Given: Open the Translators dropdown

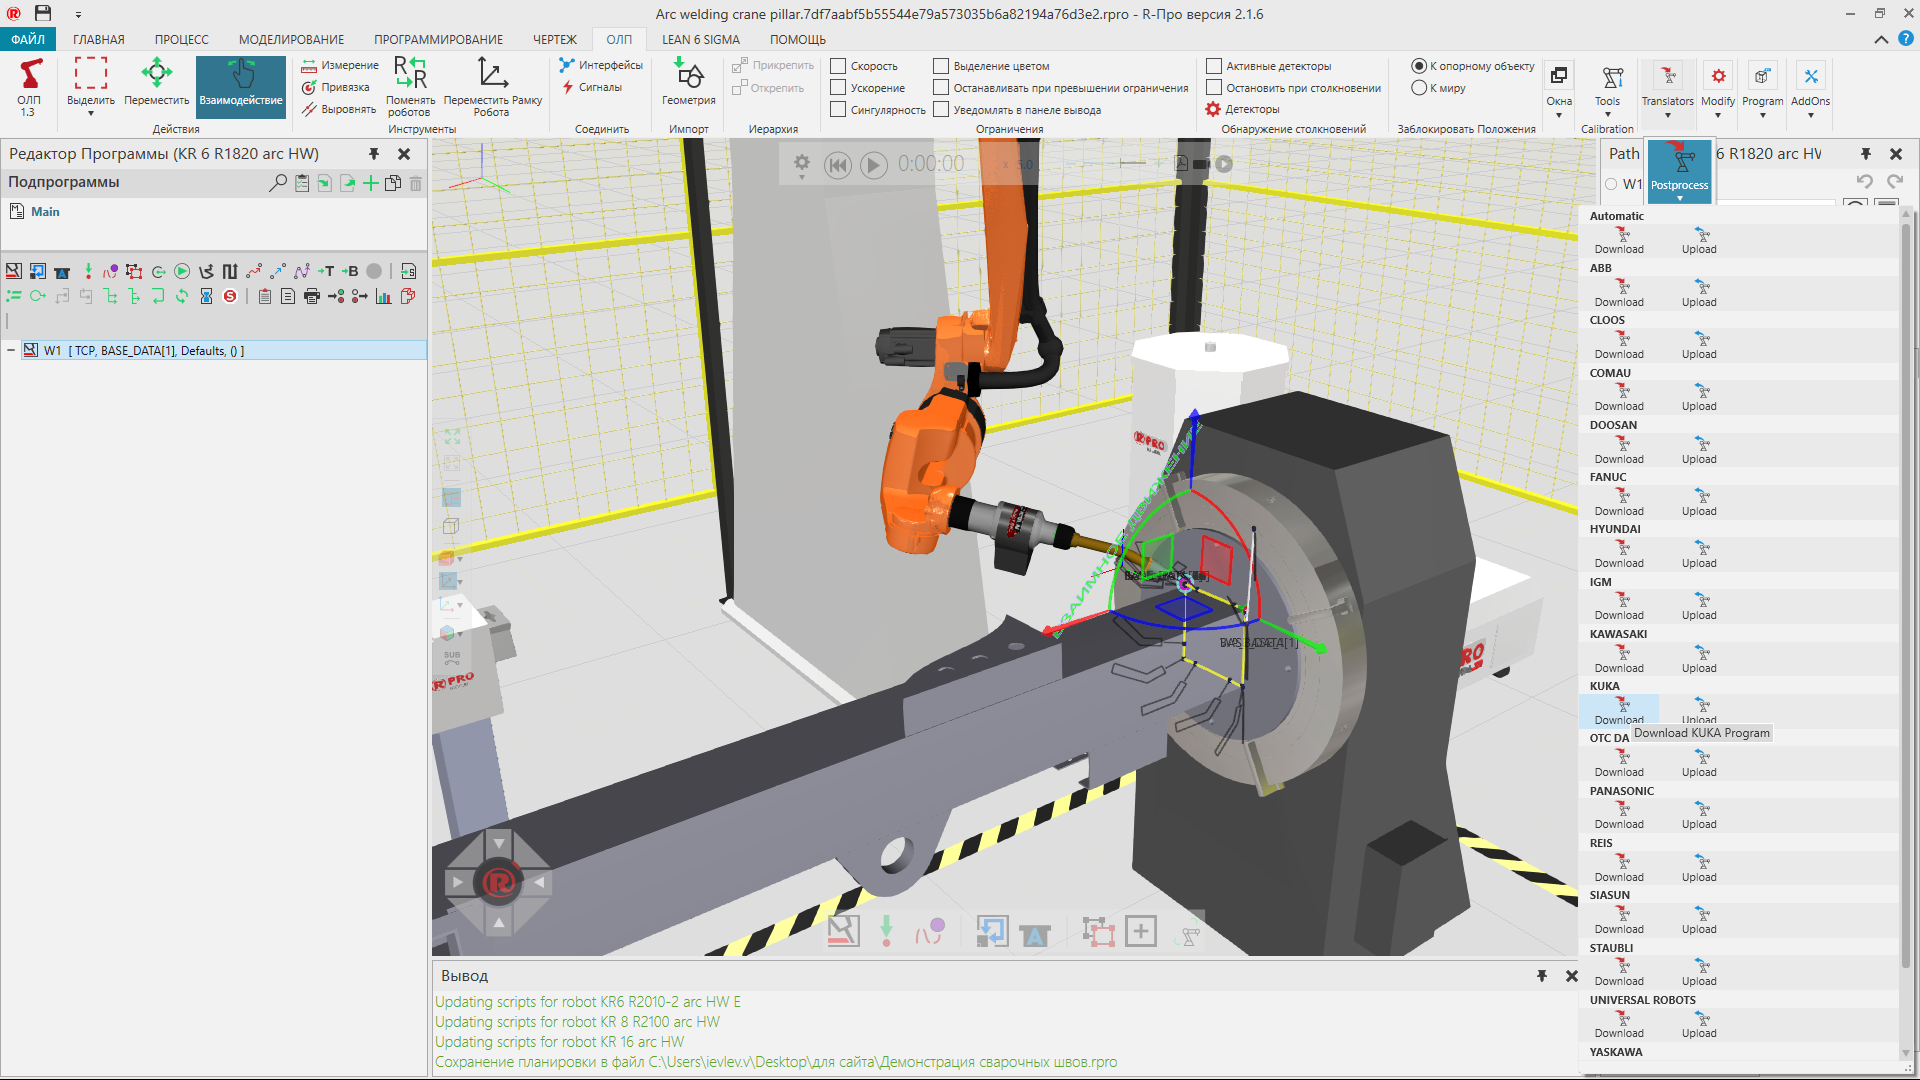Looking at the screenshot, I should click(1667, 90).
